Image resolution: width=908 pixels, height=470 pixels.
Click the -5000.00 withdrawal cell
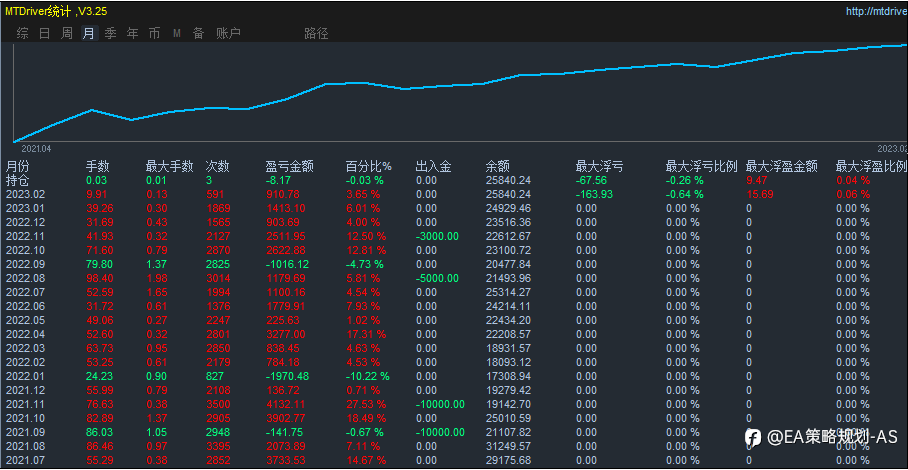(437, 278)
